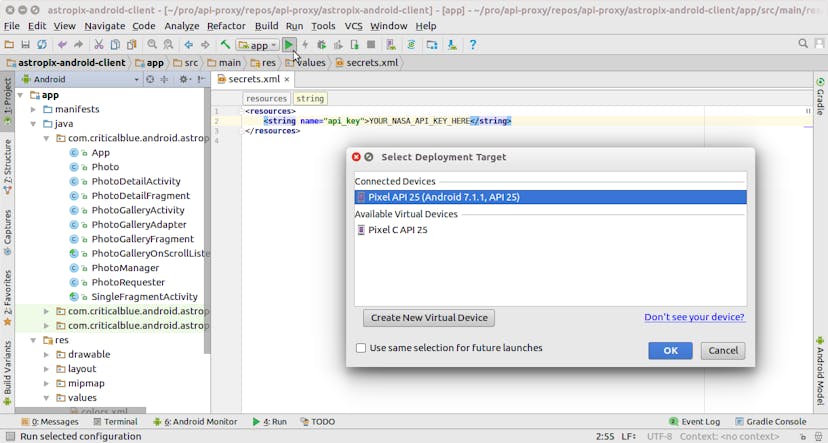The height and width of the screenshot is (443, 828).
Task: Collapse the java folder
Action: 33,124
